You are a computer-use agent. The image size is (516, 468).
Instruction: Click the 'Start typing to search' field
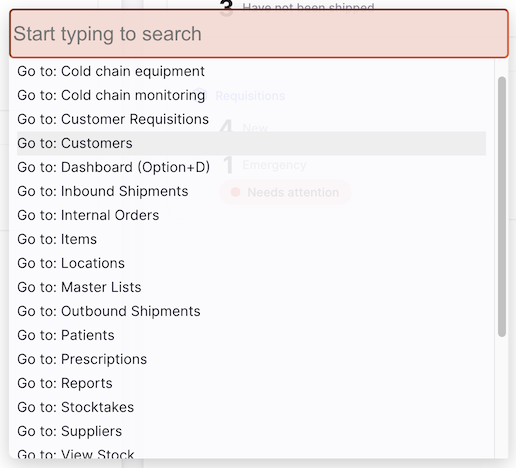(259, 34)
